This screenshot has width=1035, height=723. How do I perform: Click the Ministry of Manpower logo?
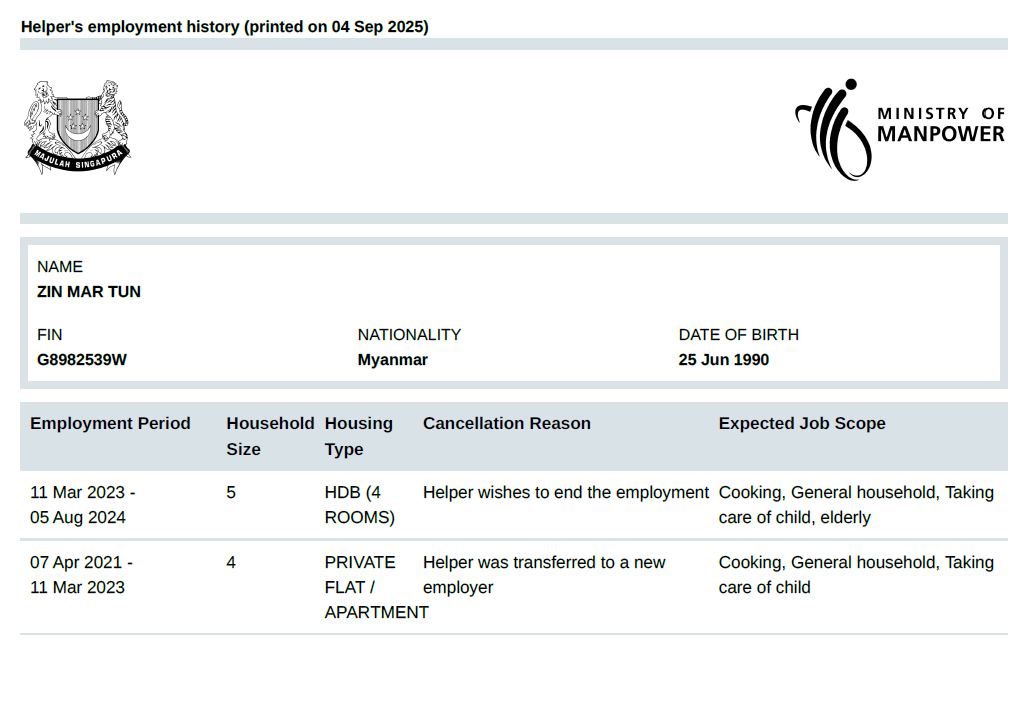[x=899, y=129]
